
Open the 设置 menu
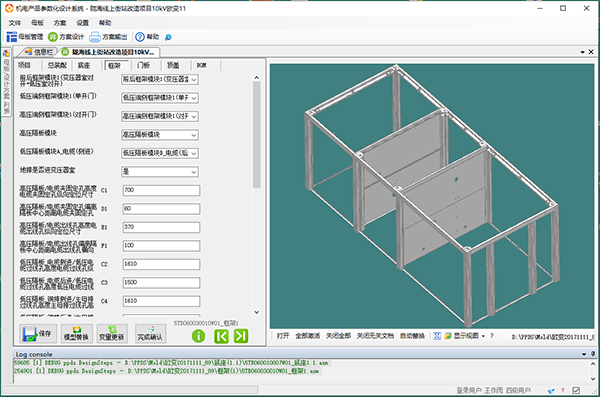[x=82, y=23]
